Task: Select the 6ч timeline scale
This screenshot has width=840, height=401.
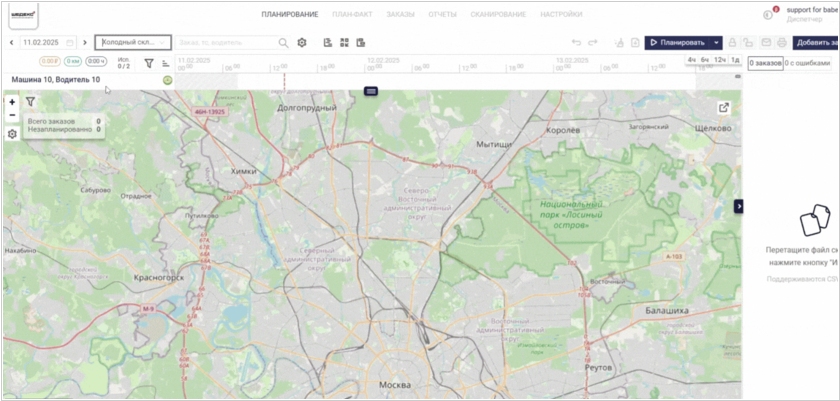Action: point(705,60)
